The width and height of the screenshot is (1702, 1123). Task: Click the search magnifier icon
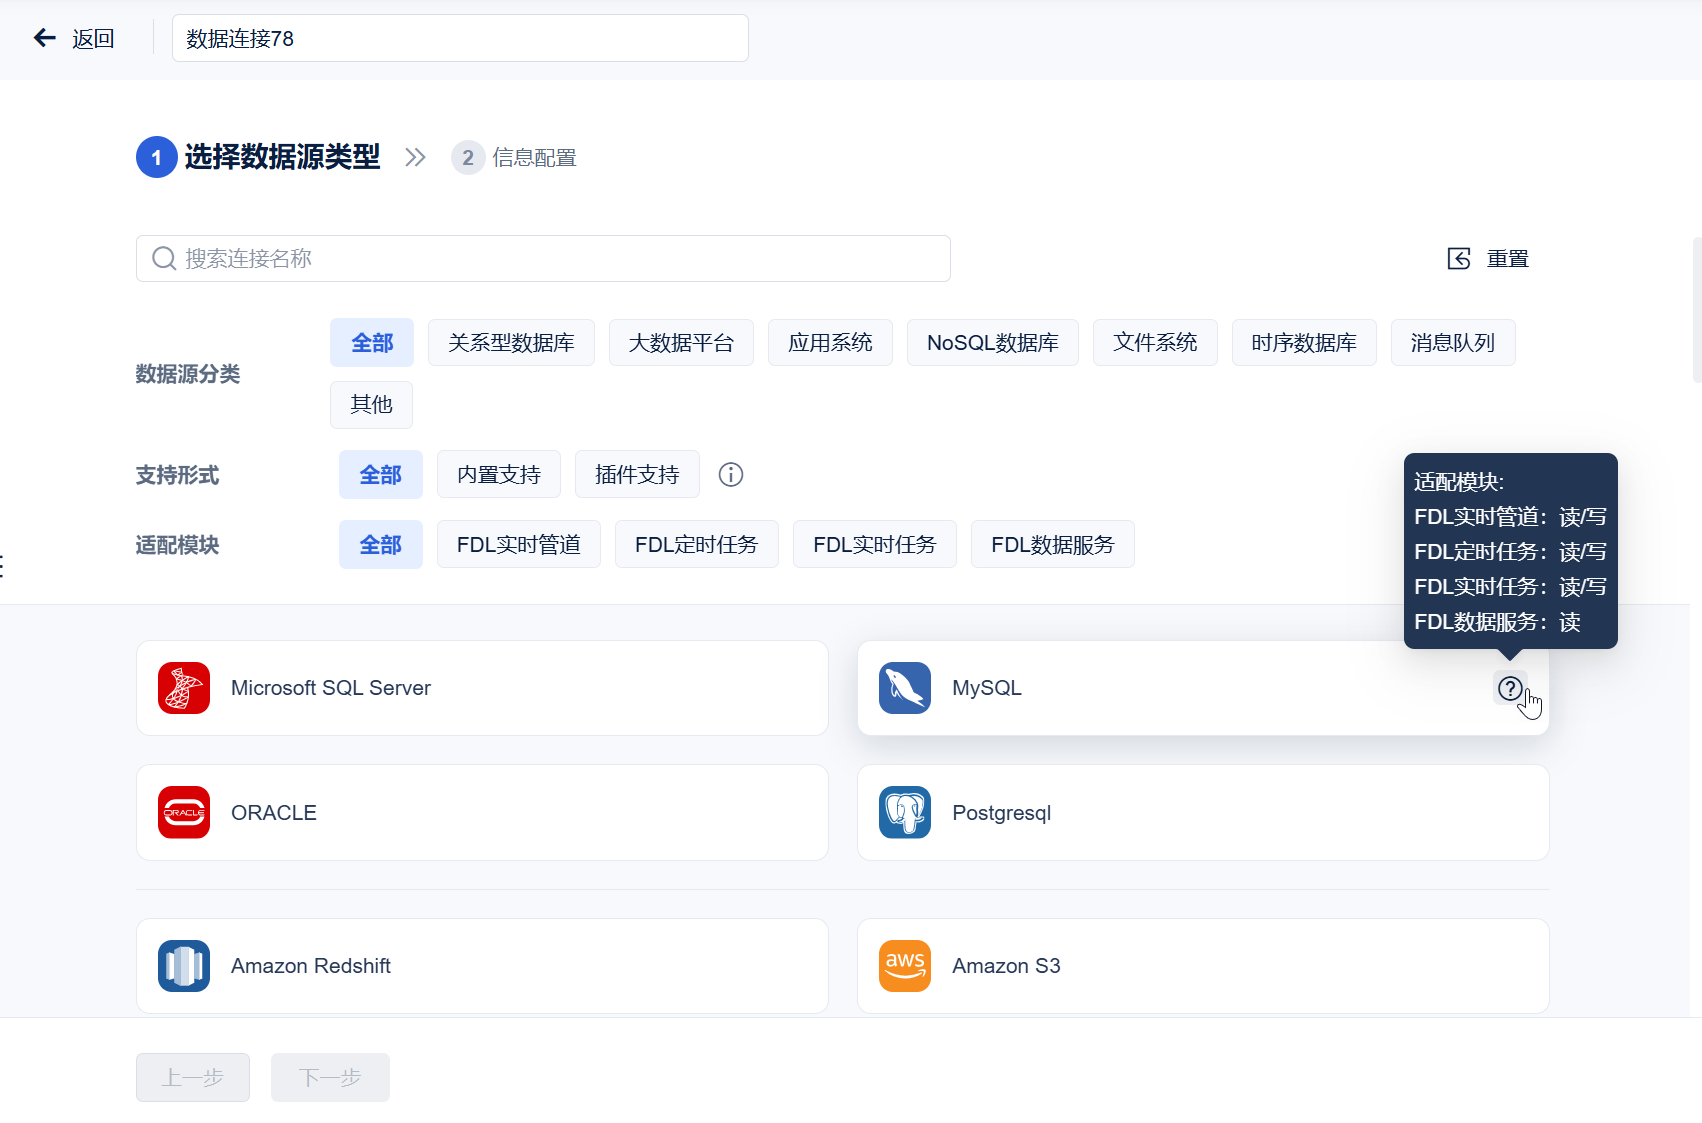[x=164, y=259]
